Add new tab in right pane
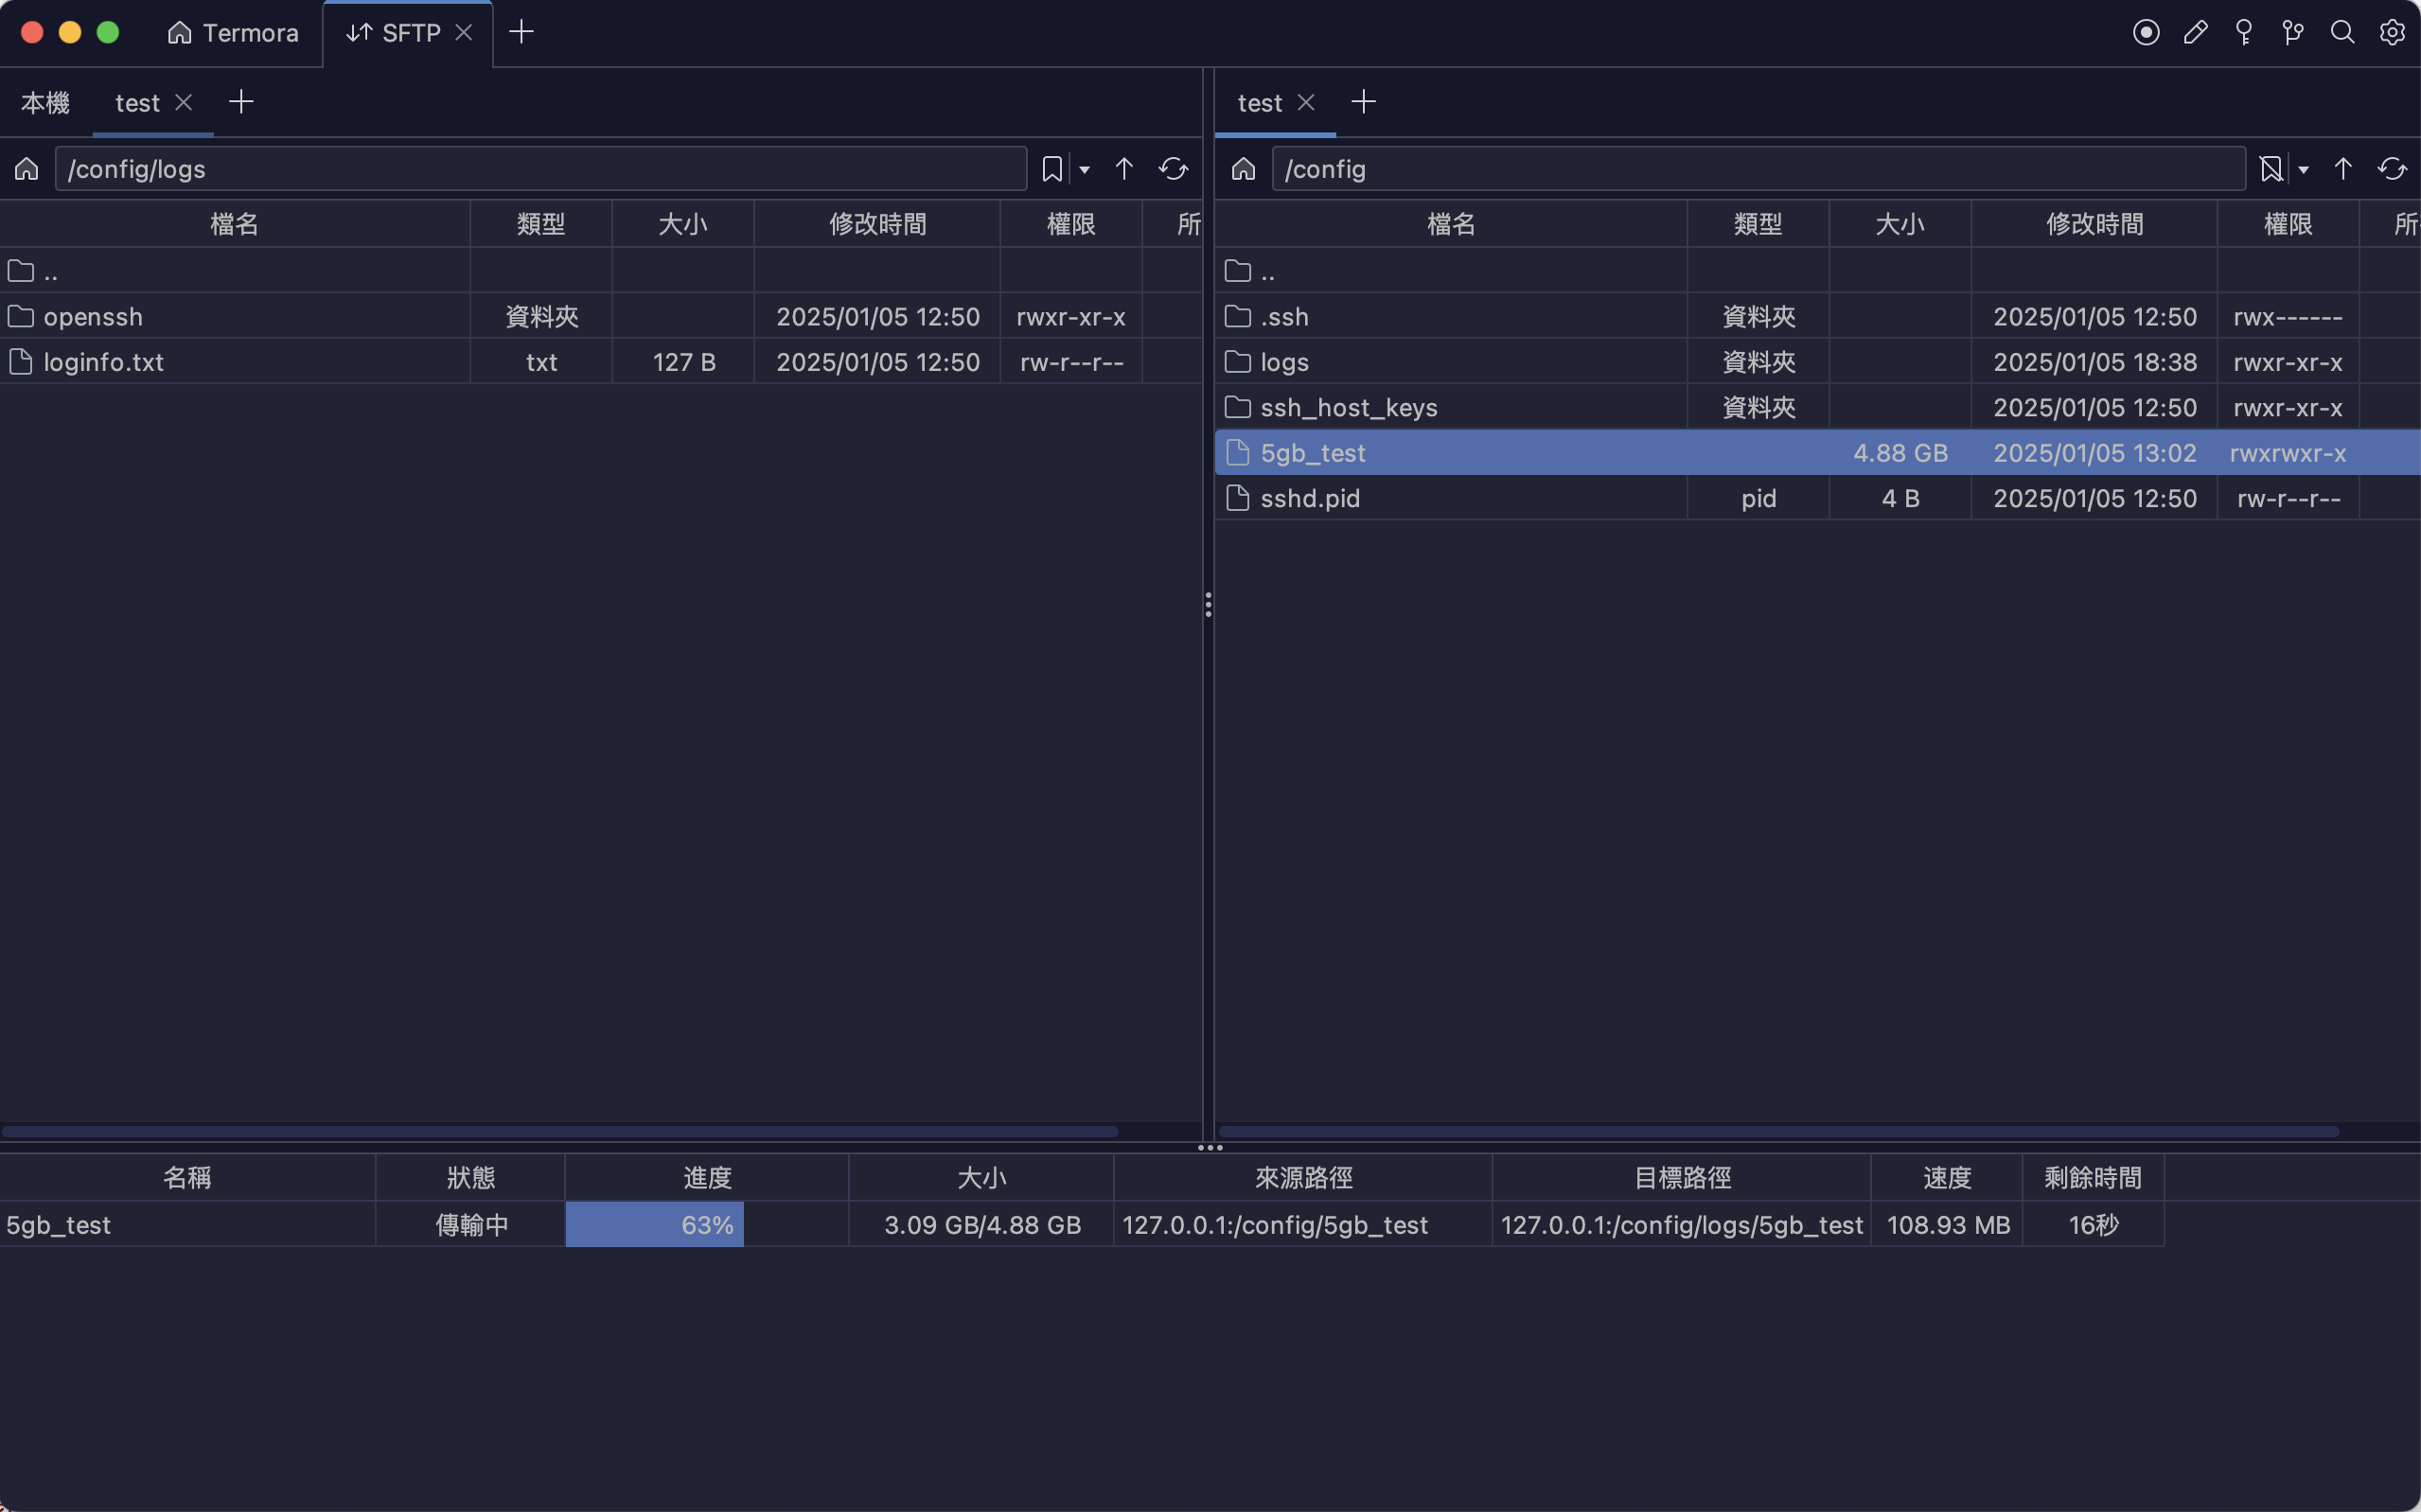The image size is (2421, 1512). 1363,102
